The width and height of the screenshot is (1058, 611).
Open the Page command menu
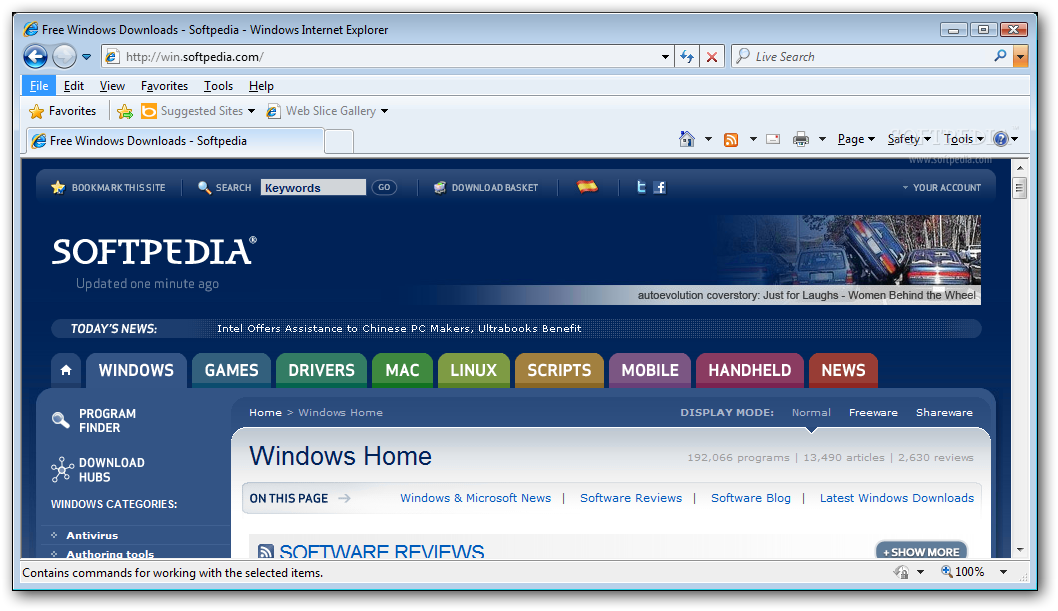856,139
